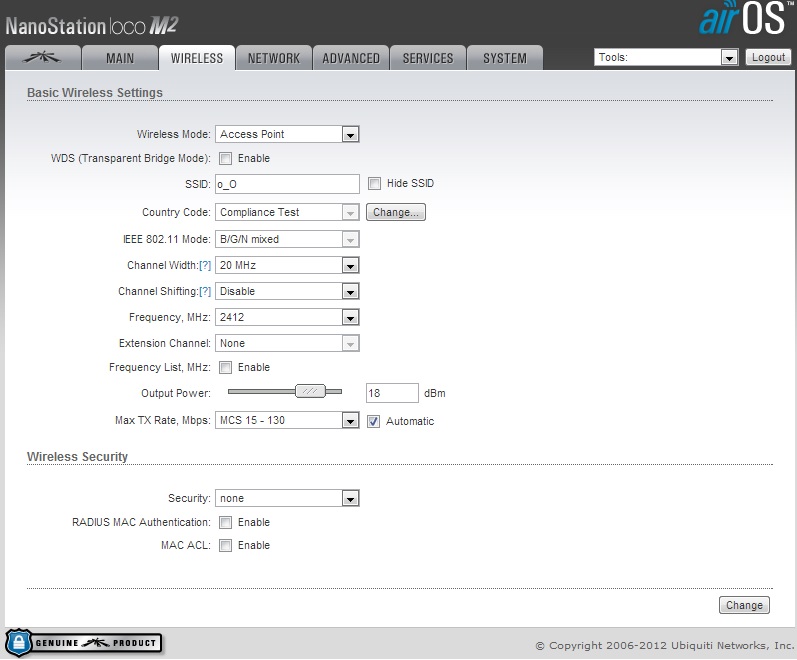Click the Change button at bottom
This screenshot has height=660, width=797.
point(744,605)
